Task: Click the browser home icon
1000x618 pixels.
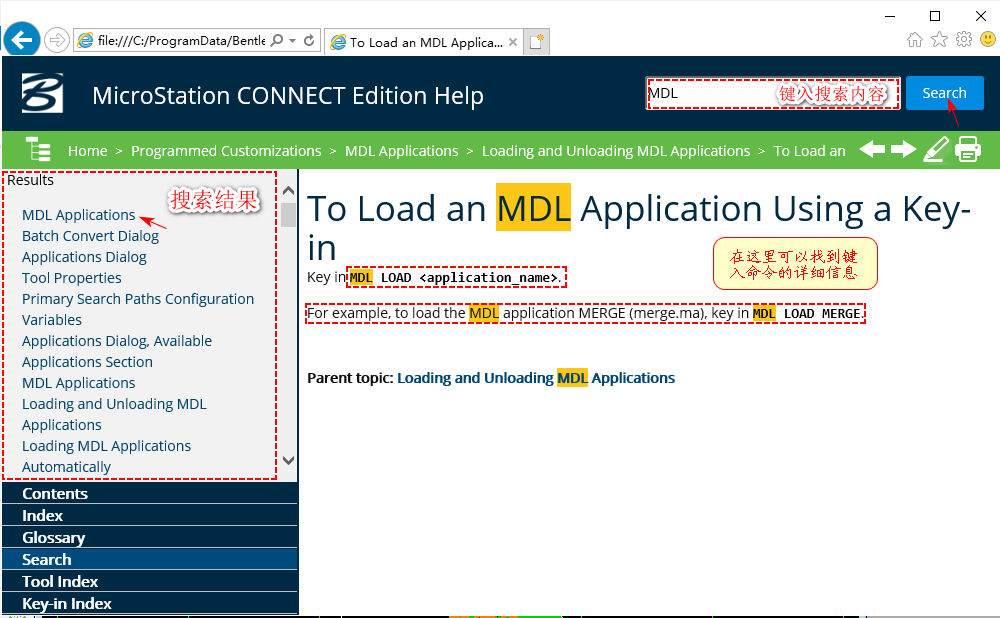Action: (915, 40)
